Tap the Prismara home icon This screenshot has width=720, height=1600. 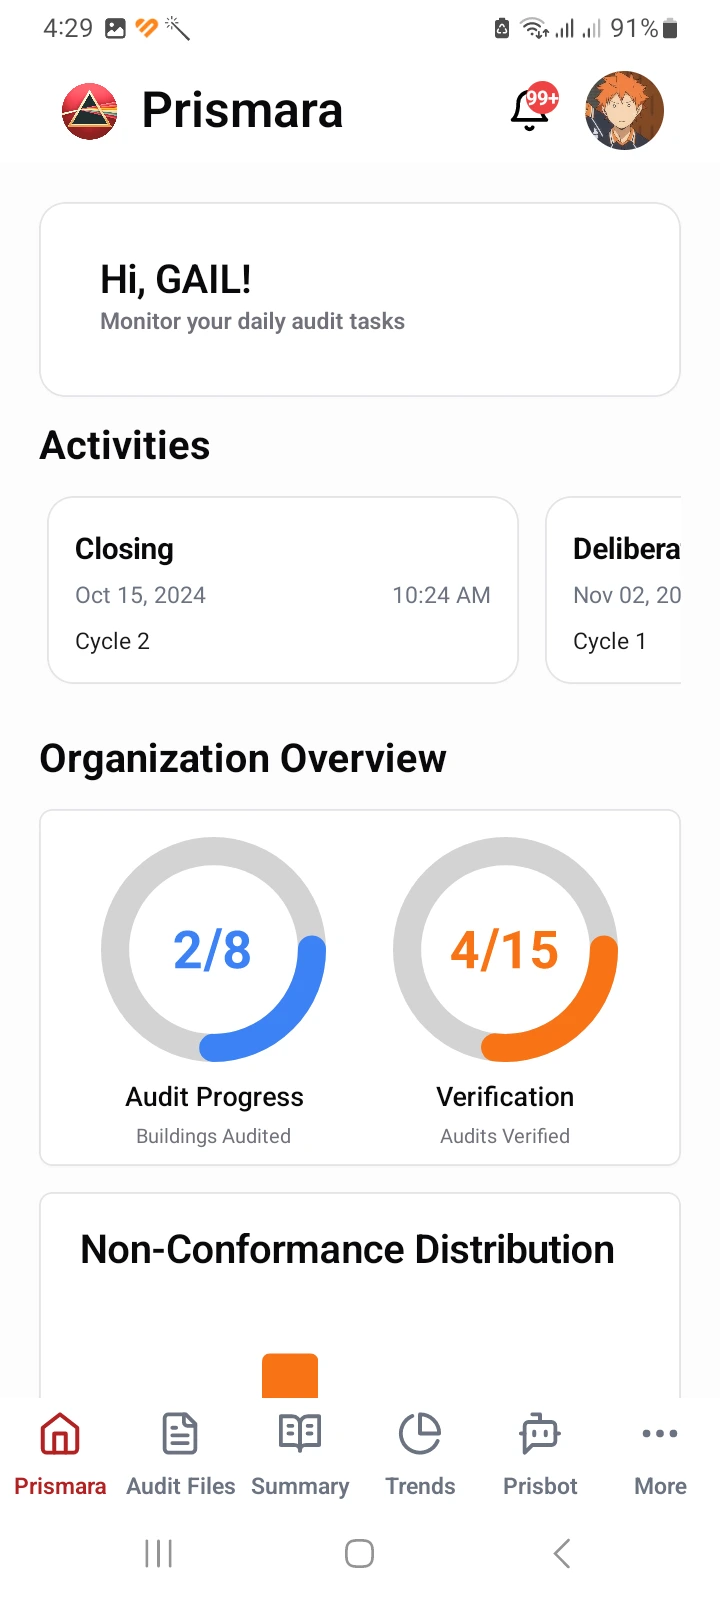[60, 1434]
